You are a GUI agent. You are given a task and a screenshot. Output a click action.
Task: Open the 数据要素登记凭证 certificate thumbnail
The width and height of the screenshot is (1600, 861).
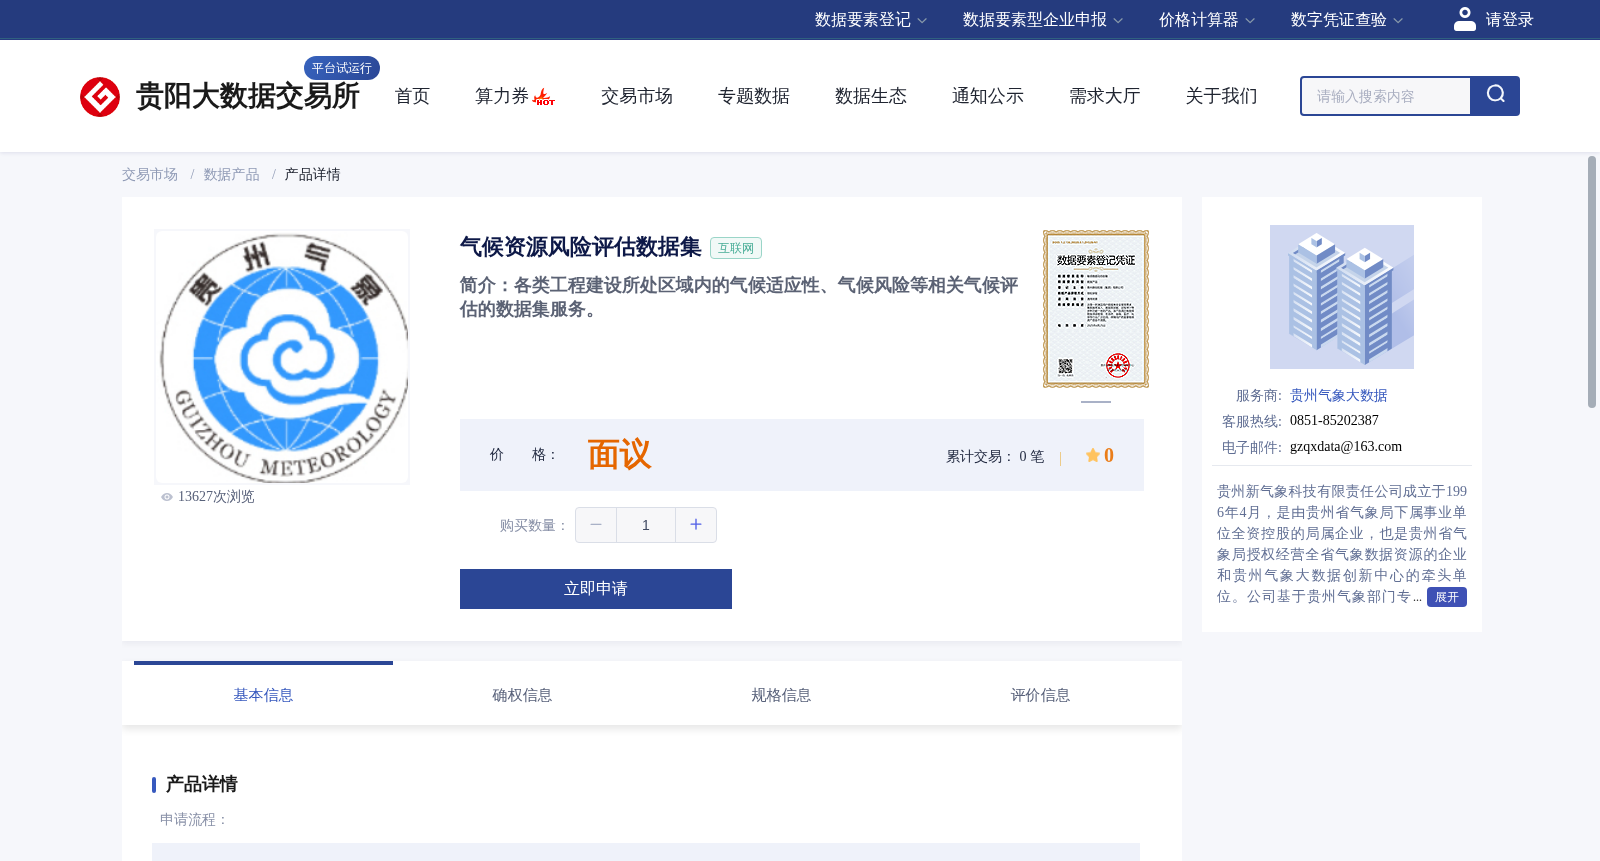1096,309
